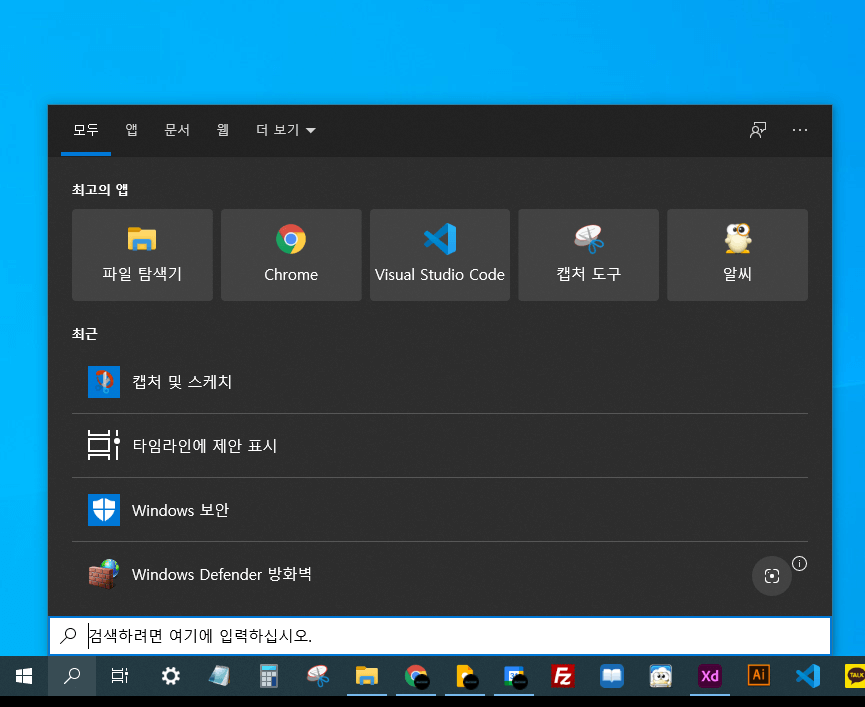865x707 pixels.
Task: Open the blue book taskbar icon
Action: (x=612, y=676)
